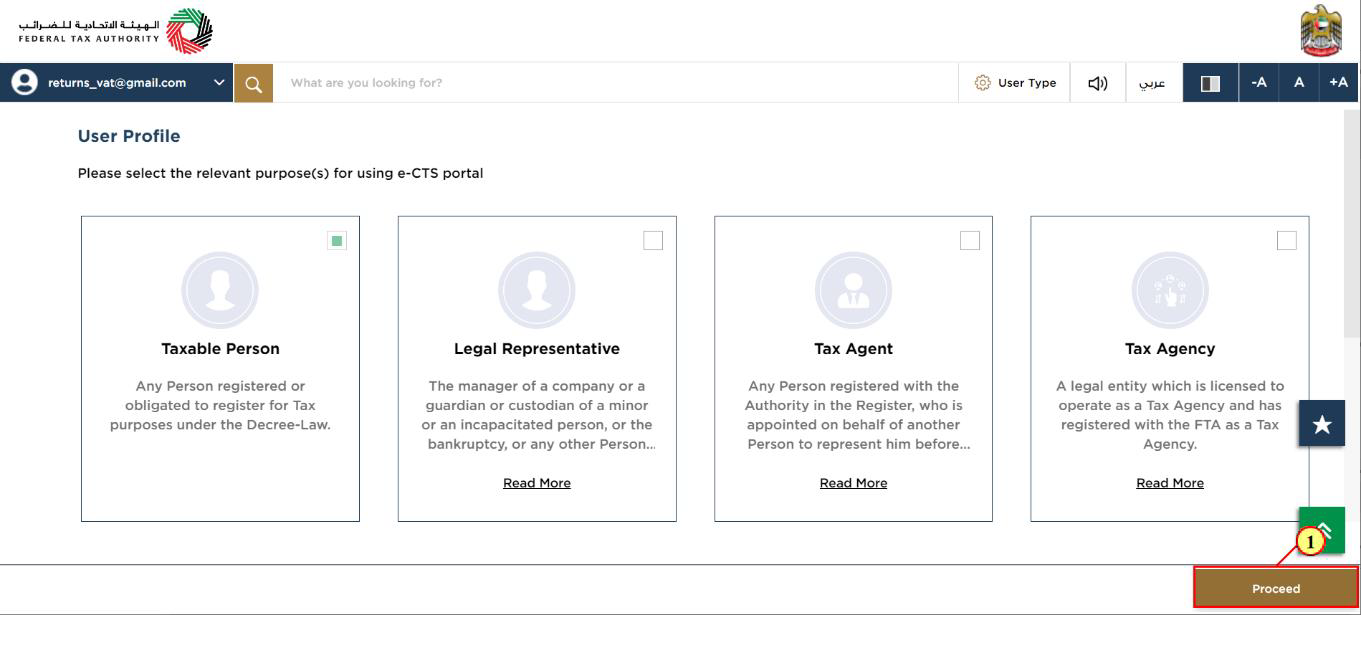The image size is (1361, 648).
Task: Click the Legal Representative avatar icon
Action: tap(537, 290)
